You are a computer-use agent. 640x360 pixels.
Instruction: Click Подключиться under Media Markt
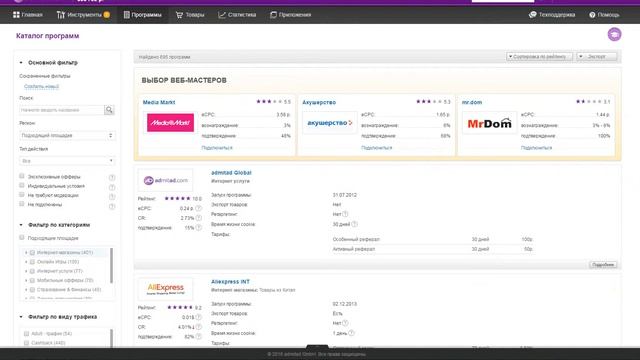(x=217, y=148)
